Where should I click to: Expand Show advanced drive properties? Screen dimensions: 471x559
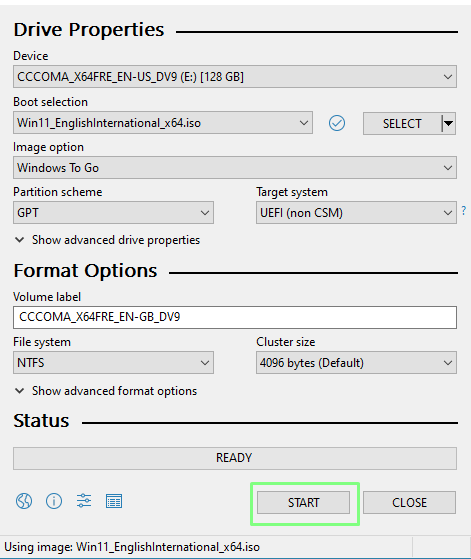click(107, 240)
